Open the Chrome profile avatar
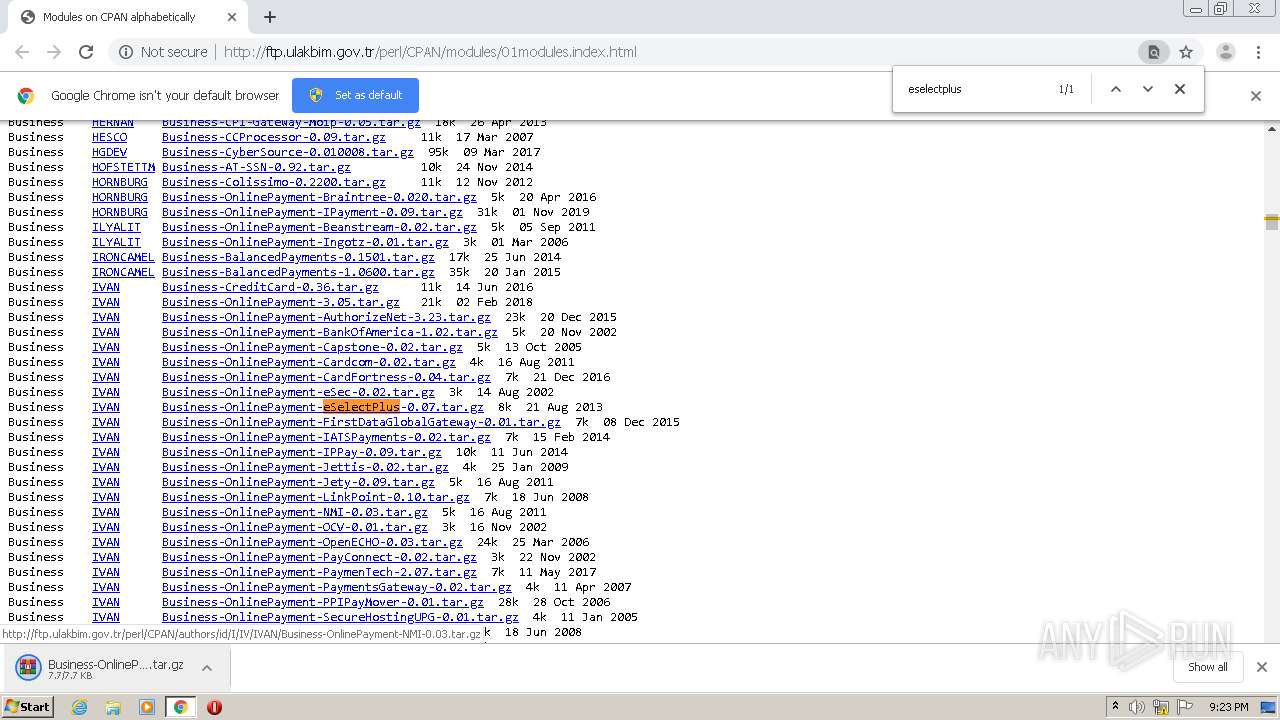 (x=1225, y=52)
